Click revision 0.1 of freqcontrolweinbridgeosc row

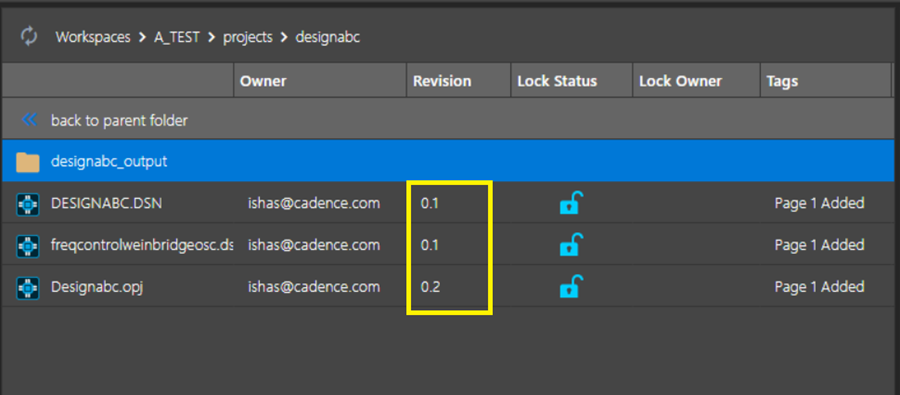429,245
